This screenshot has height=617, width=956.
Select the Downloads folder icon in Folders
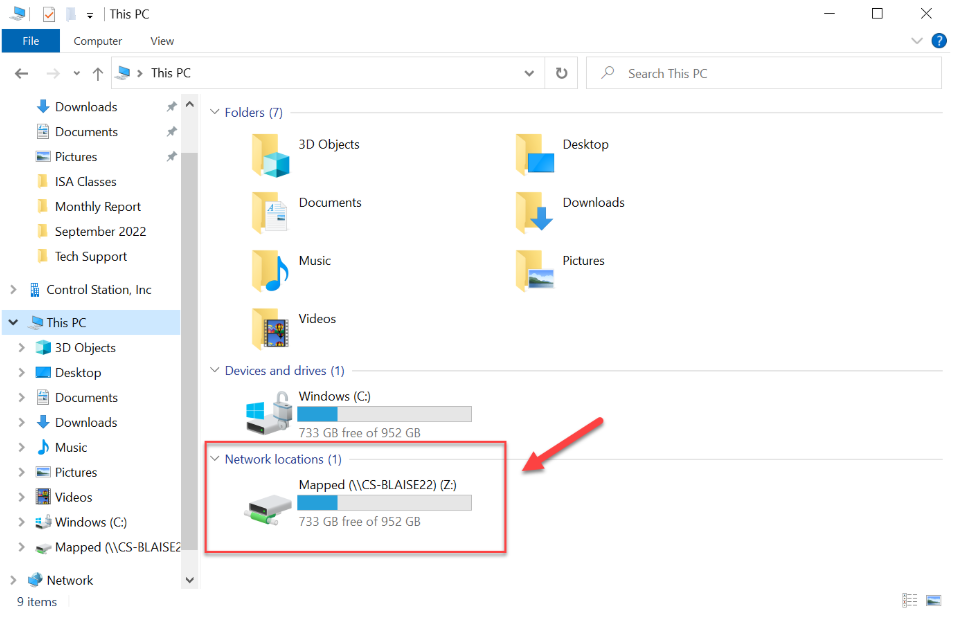point(534,213)
